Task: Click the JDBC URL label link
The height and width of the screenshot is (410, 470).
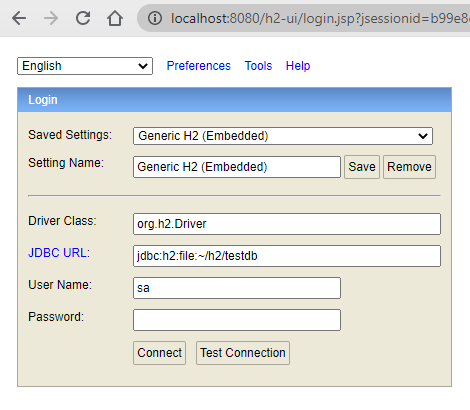Action: [x=59, y=253]
